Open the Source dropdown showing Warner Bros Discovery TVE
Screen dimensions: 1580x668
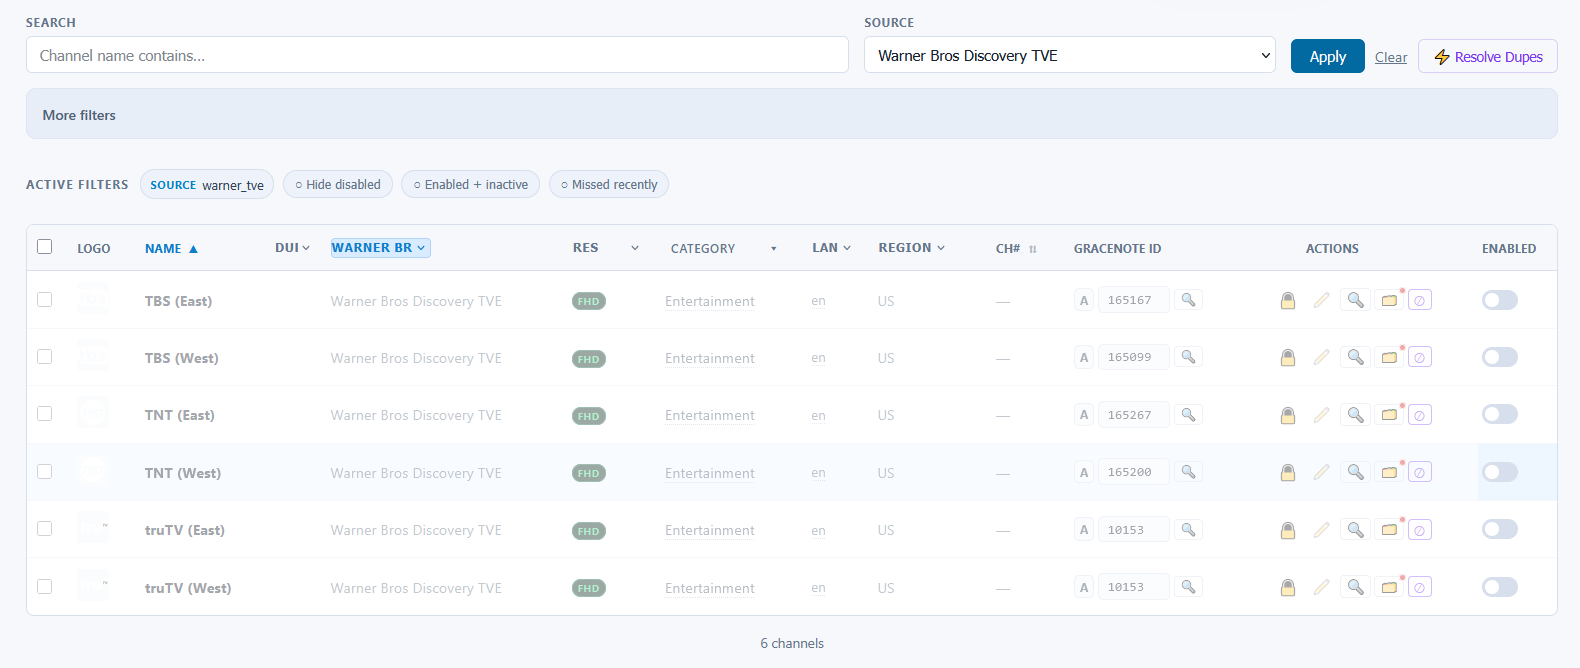click(1070, 55)
